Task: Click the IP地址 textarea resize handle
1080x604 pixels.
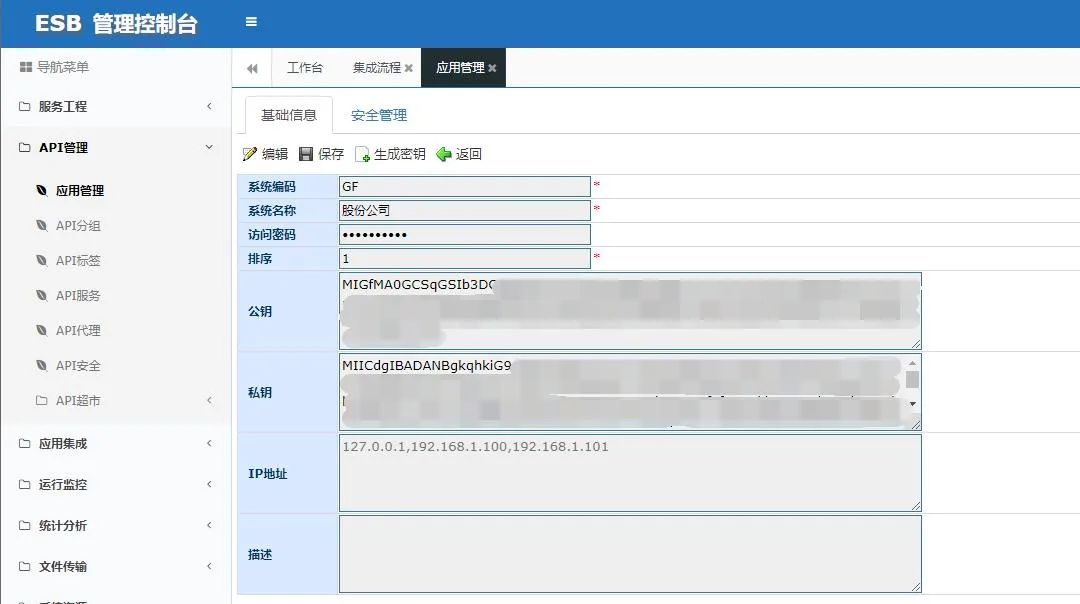Action: pos(916,506)
